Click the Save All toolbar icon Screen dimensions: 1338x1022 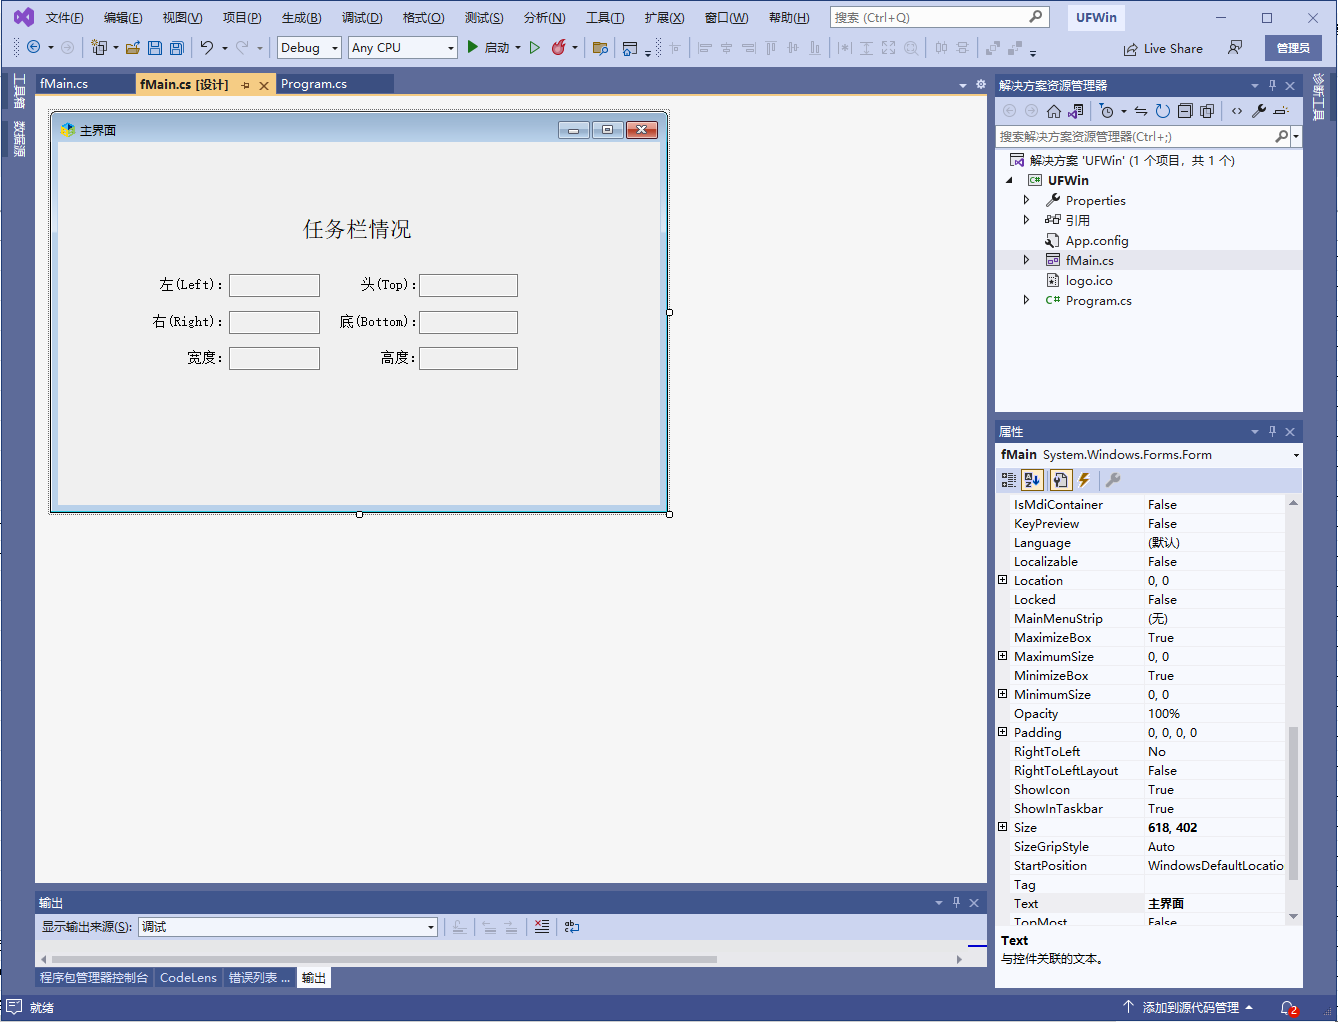click(x=177, y=47)
